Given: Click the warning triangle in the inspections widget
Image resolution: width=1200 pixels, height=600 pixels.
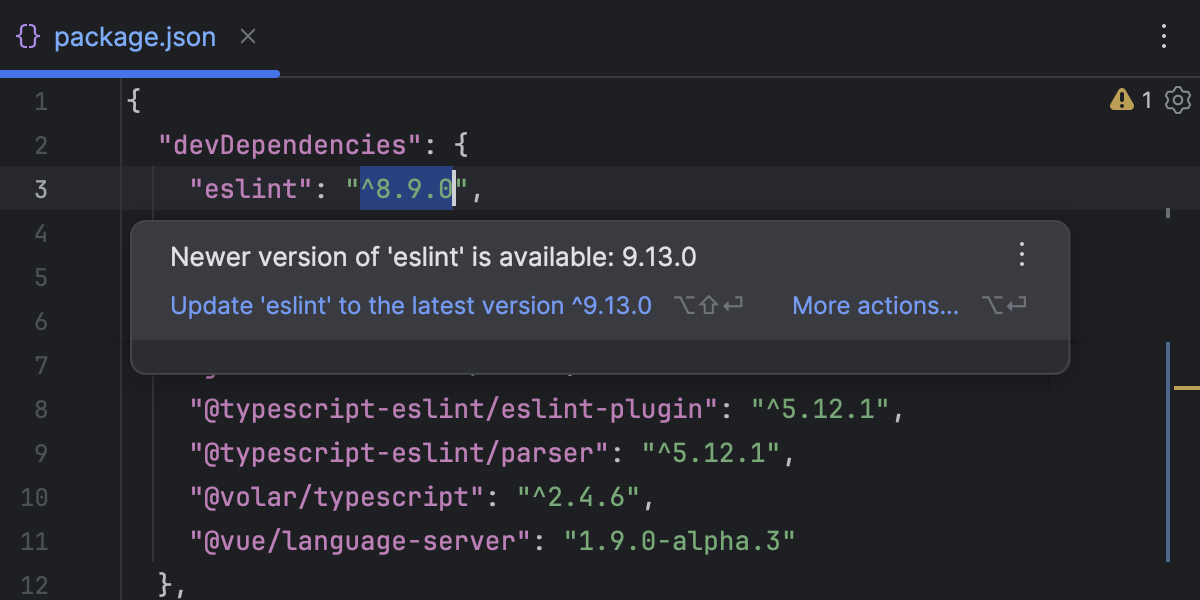Looking at the screenshot, I should (1122, 100).
